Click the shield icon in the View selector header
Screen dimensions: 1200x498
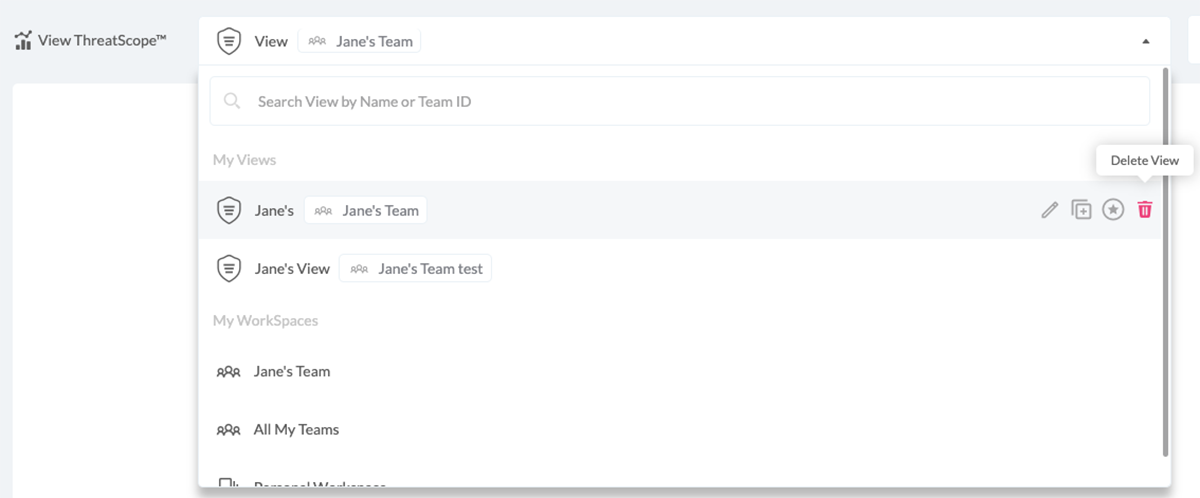(x=229, y=42)
